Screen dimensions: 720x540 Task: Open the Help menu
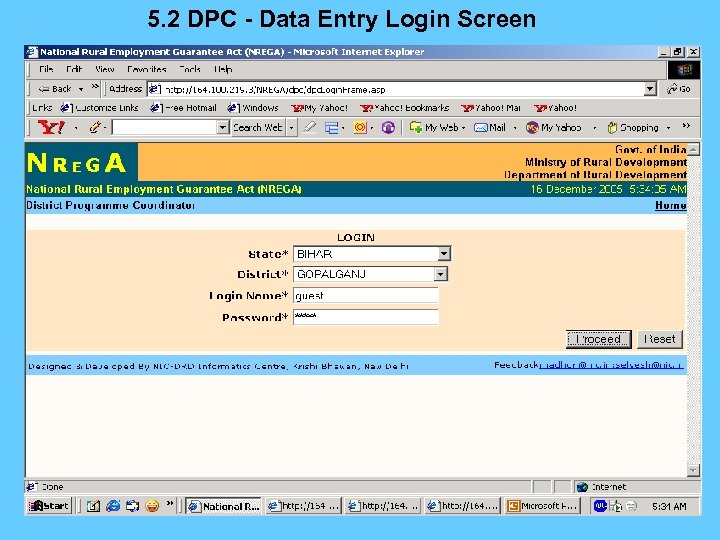click(x=223, y=69)
